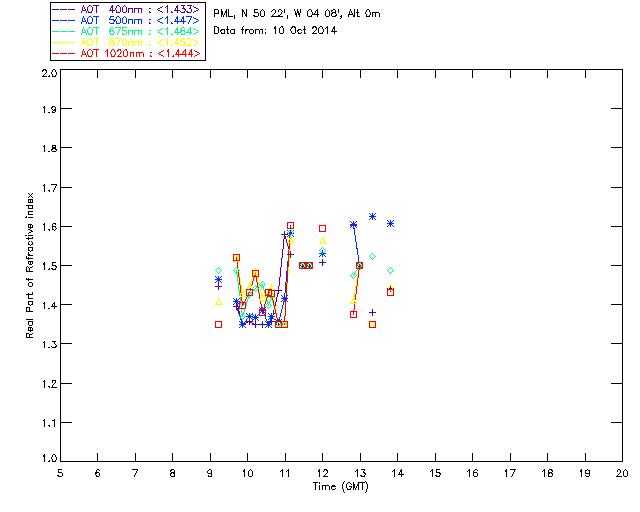Click the 2.0 value on the y-axis
Viewport: 640px width, 512px height.
coord(50,73)
